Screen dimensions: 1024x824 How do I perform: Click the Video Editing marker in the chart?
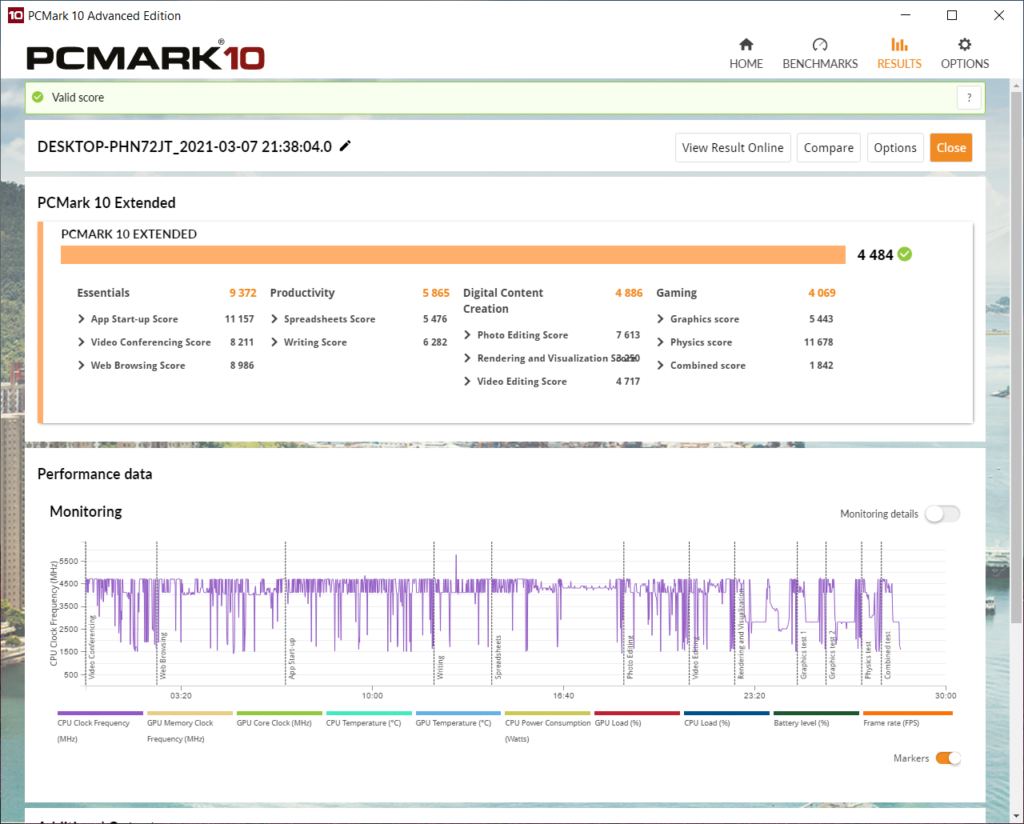(696, 658)
